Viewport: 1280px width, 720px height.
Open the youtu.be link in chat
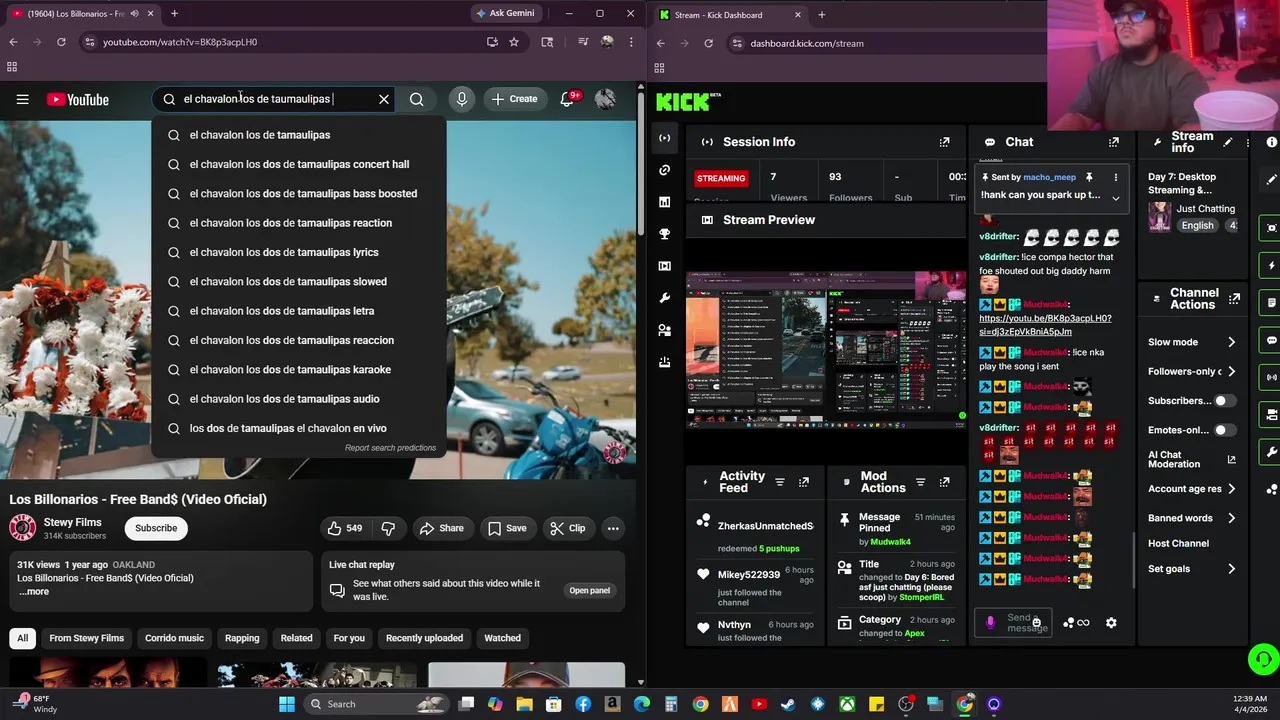click(1045, 325)
